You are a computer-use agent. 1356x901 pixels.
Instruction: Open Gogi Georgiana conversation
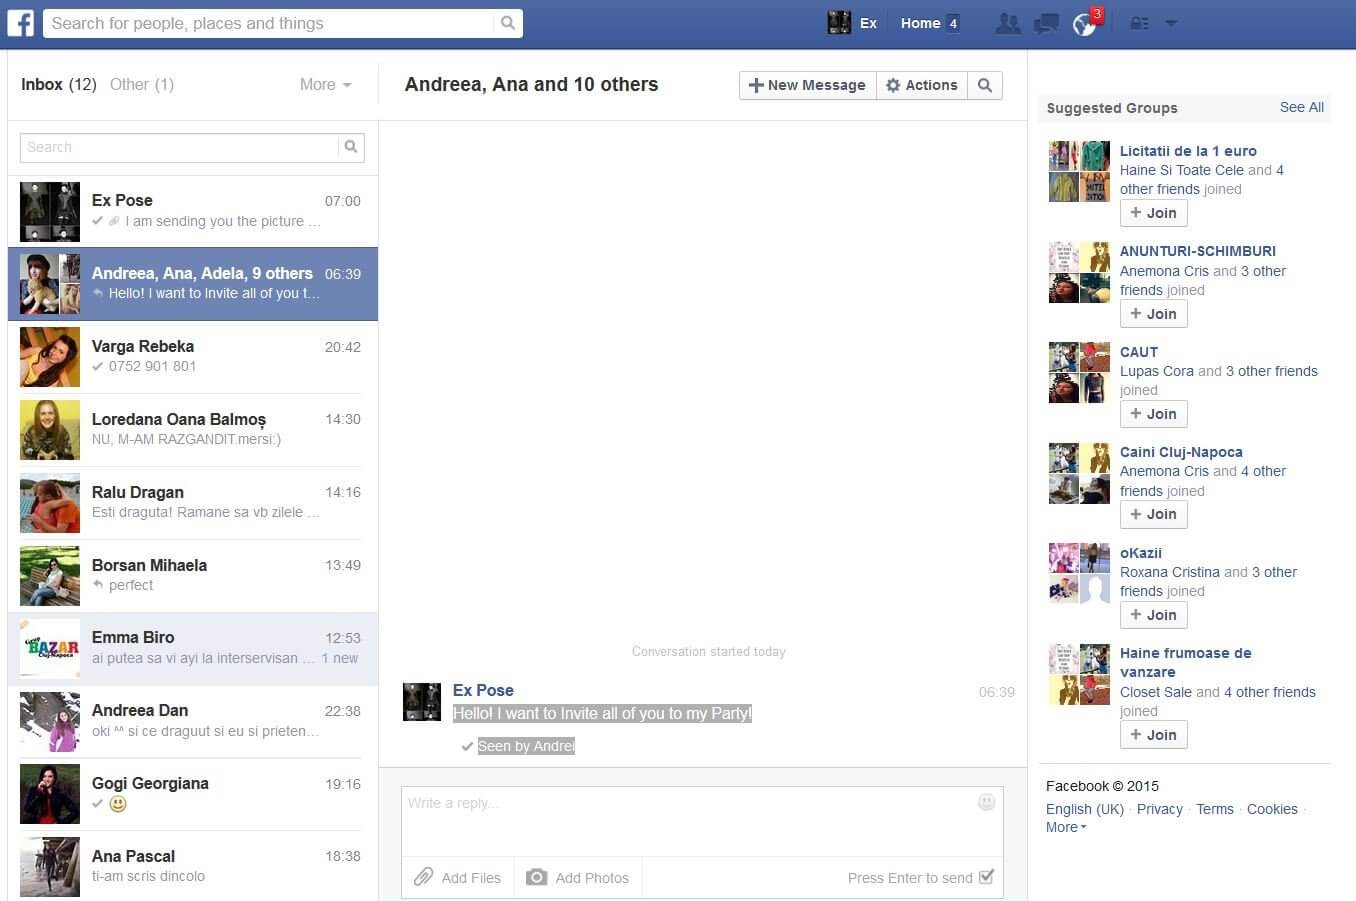pos(192,795)
